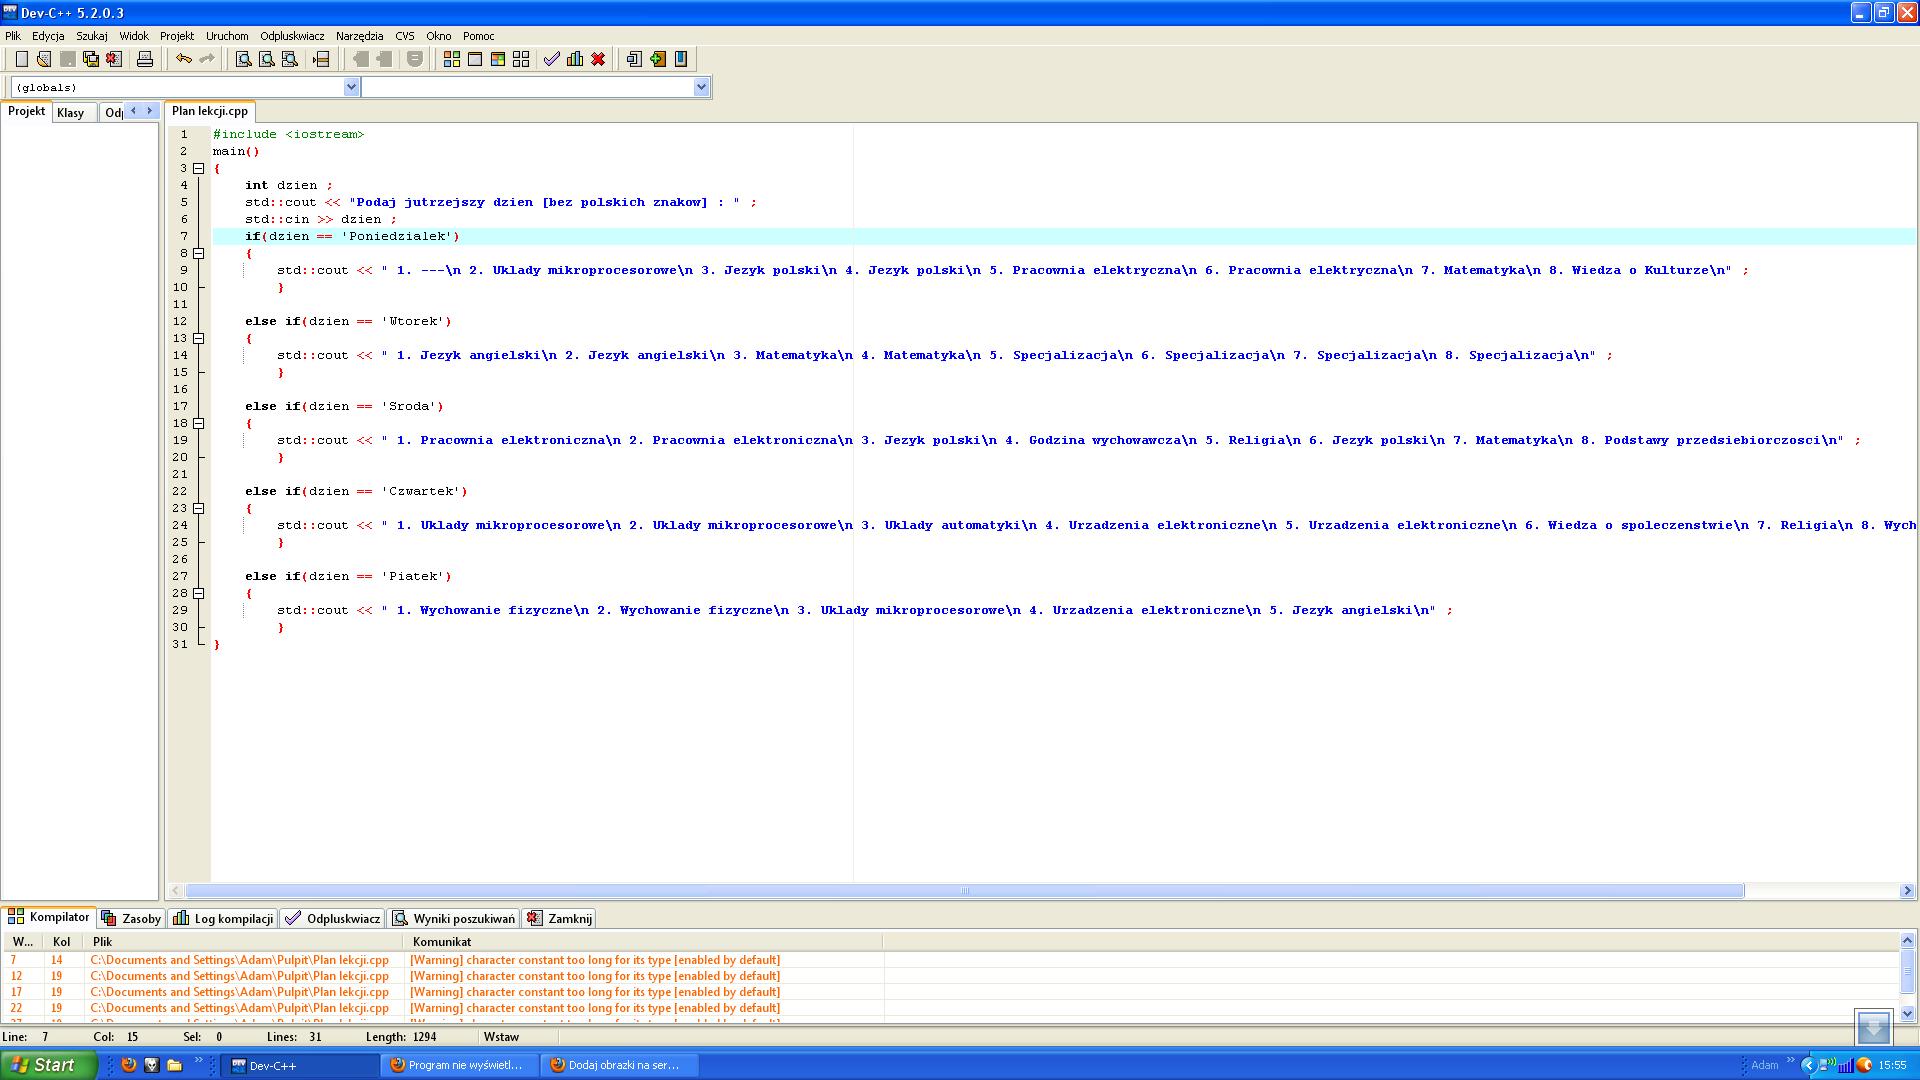This screenshot has width=1920, height=1080.
Task: Click the red X icon in the compile toolbar
Action: [598, 59]
